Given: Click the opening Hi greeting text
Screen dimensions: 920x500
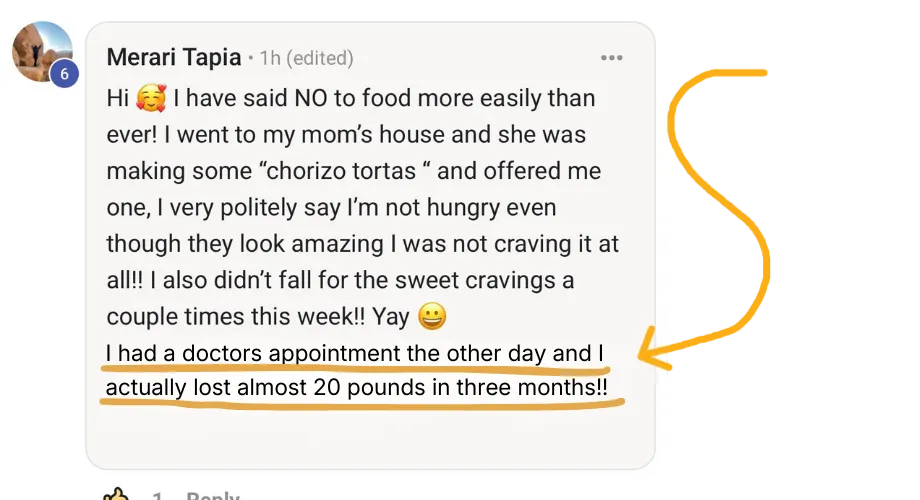Looking at the screenshot, I should (117, 98).
